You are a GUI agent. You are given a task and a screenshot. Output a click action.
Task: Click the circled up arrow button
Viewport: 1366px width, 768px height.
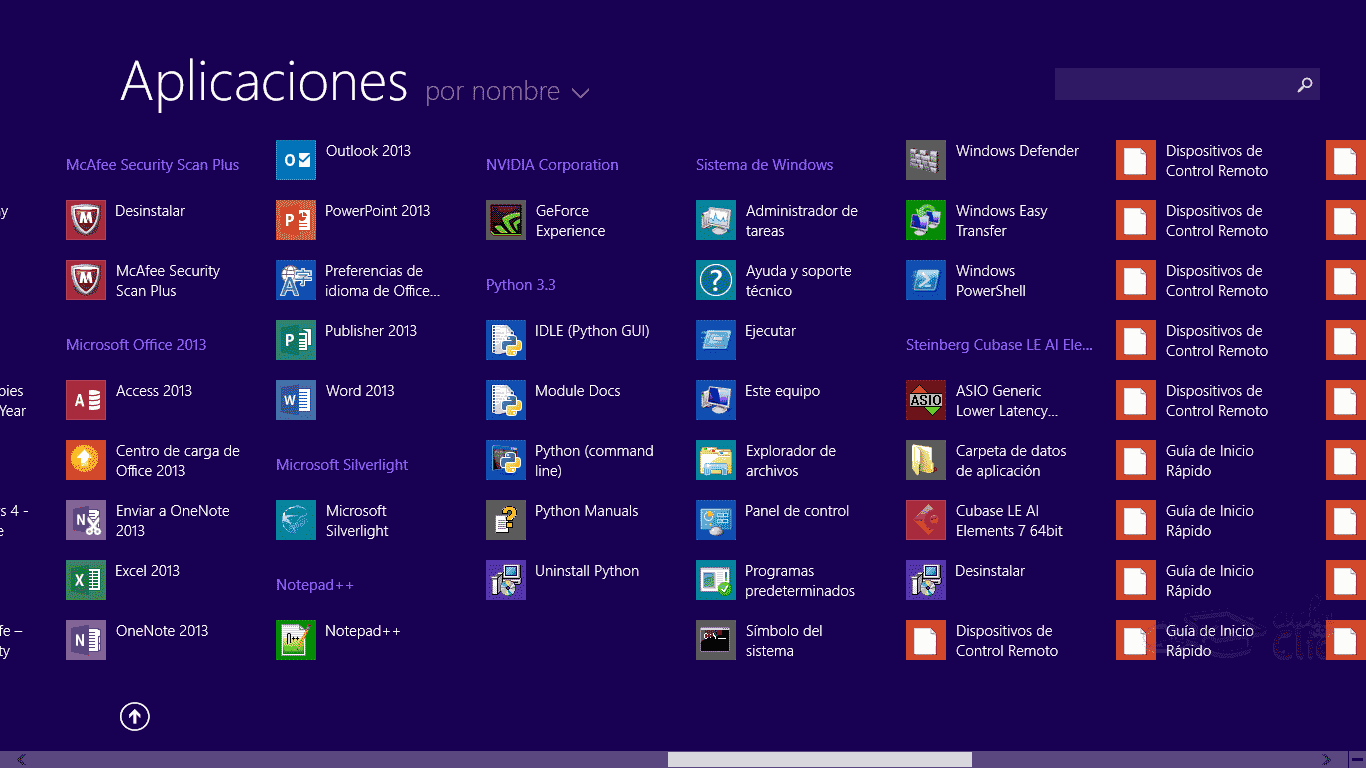click(135, 716)
